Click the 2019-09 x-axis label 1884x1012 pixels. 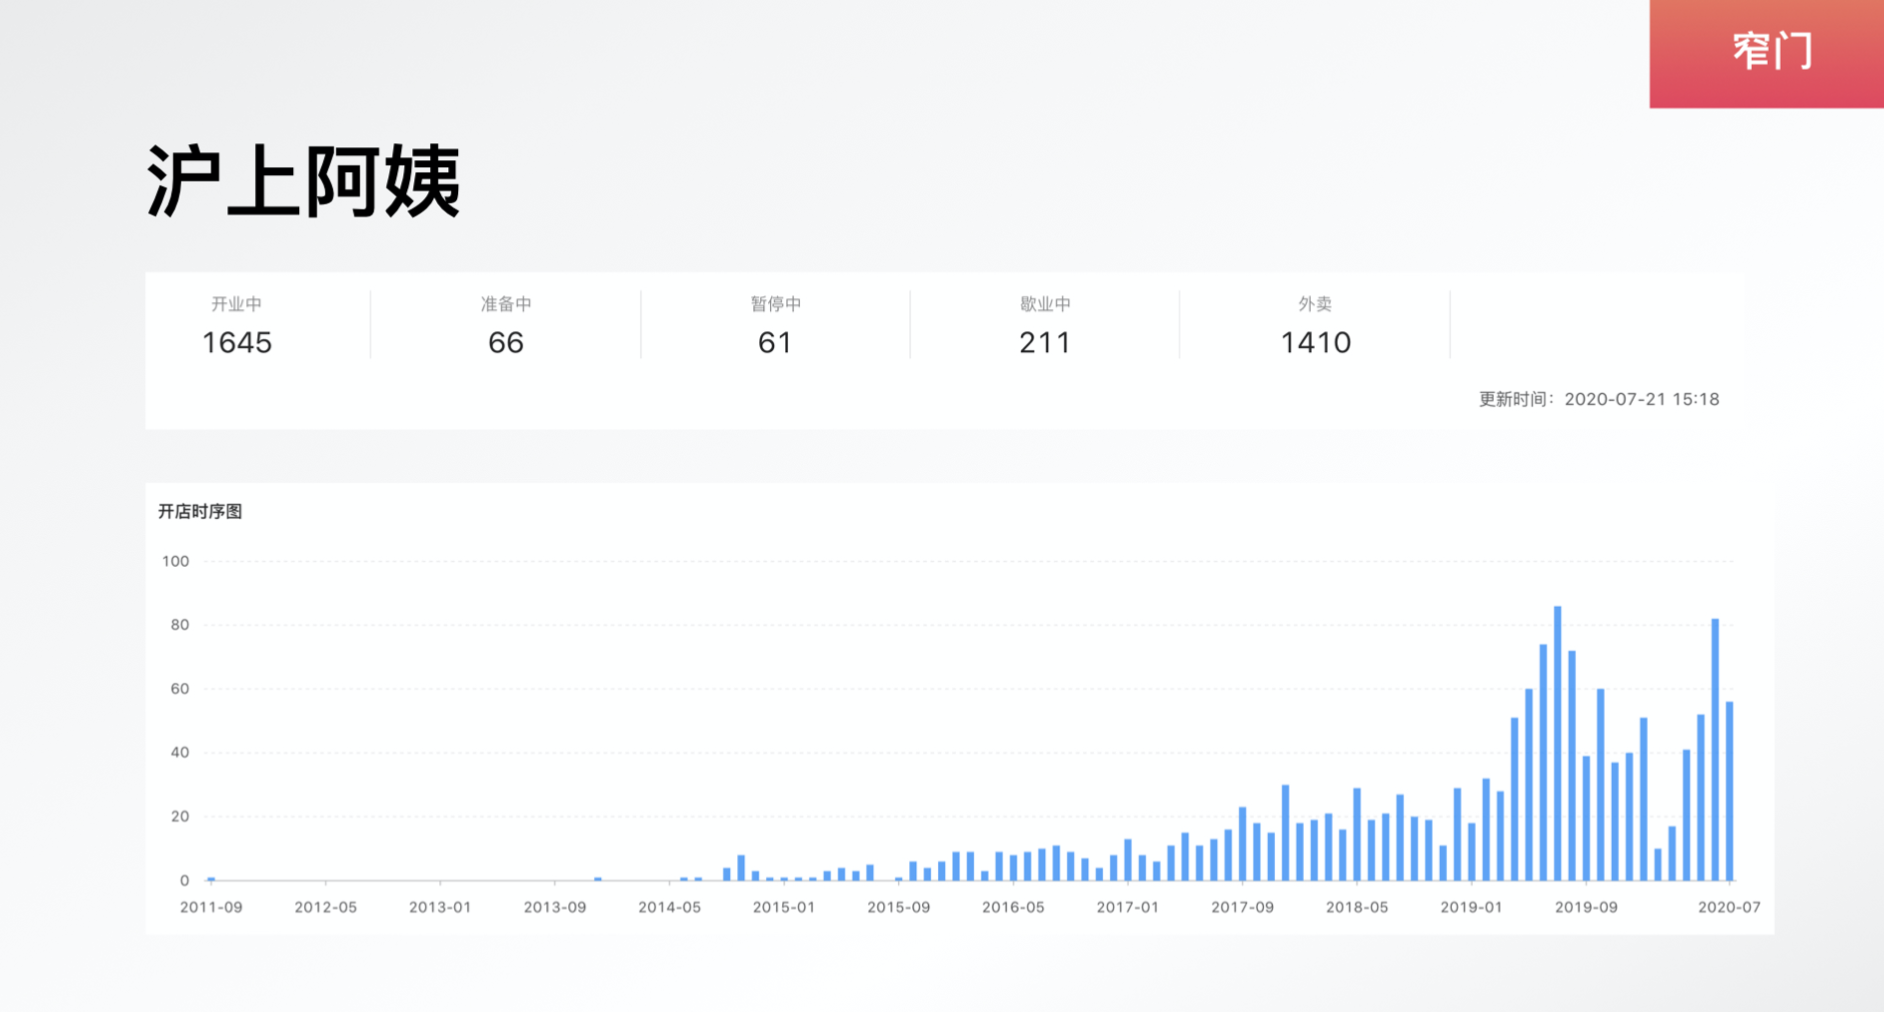pos(1586,907)
